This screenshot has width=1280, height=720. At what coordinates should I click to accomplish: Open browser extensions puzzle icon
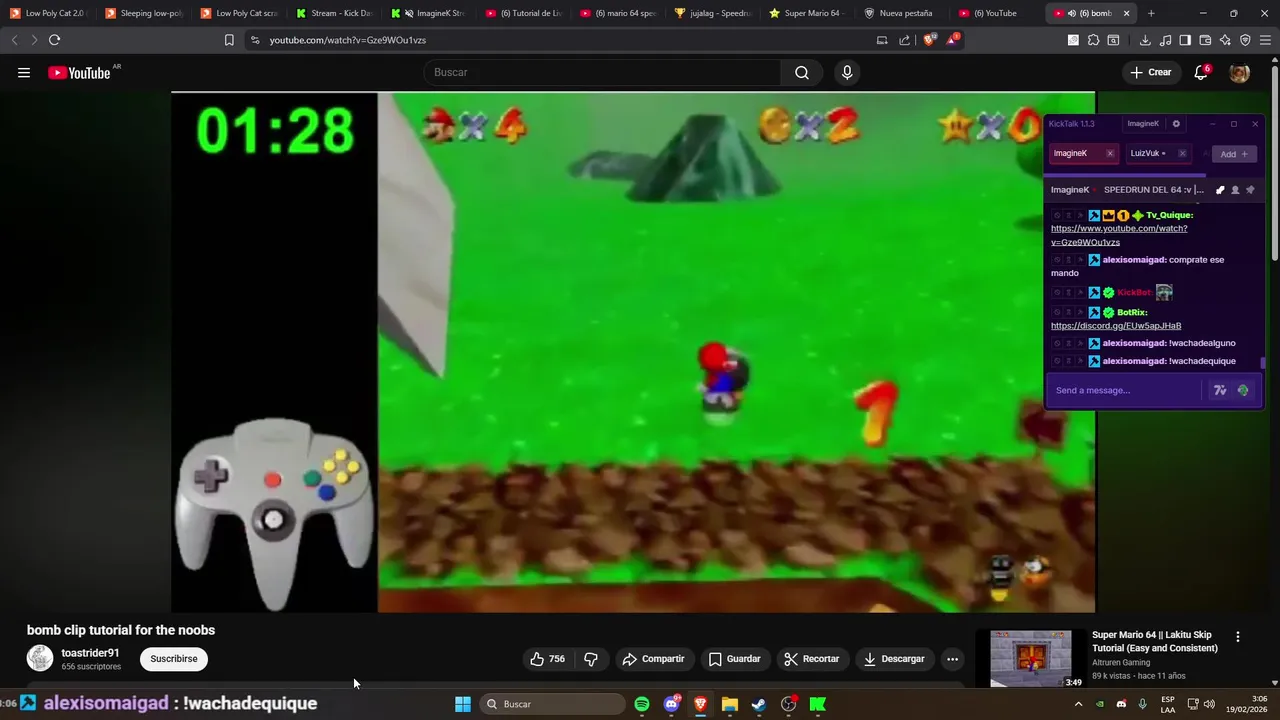[x=1093, y=40]
